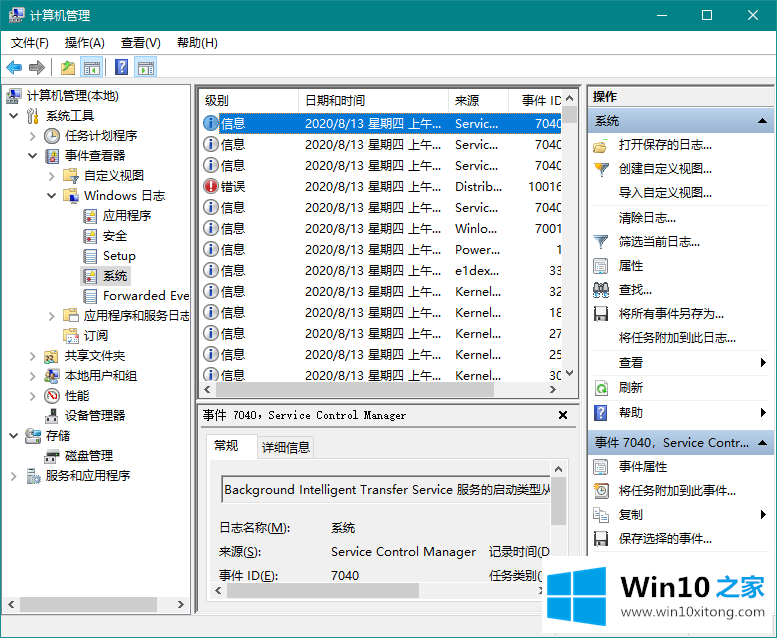Select the Setup log in tree
Viewport: 777px width, 638px height.
click(119, 256)
